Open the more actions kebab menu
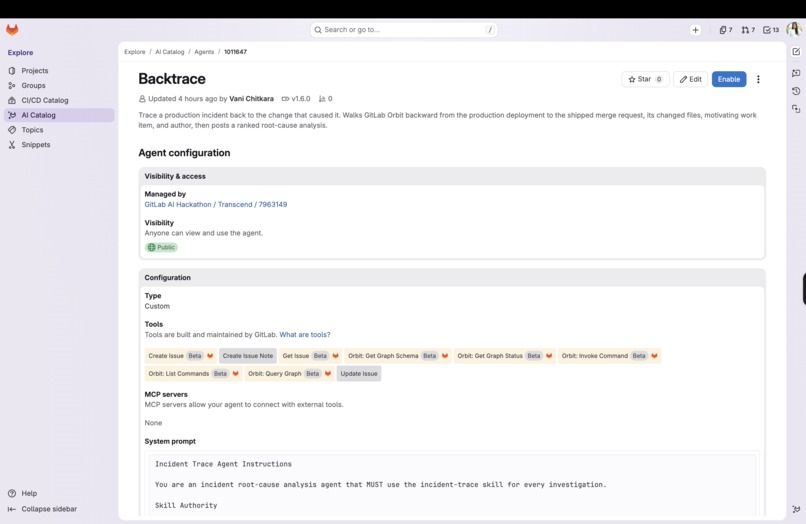The image size is (806, 524). (758, 79)
